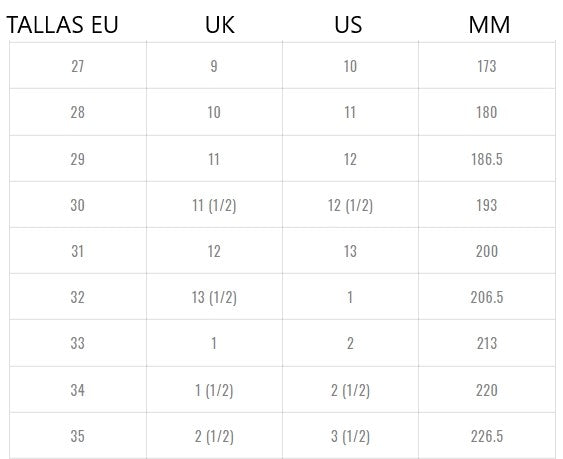This screenshot has height=459, width=563.
Task: Click the UK 11 (1/2) cell
Action: [214, 205]
